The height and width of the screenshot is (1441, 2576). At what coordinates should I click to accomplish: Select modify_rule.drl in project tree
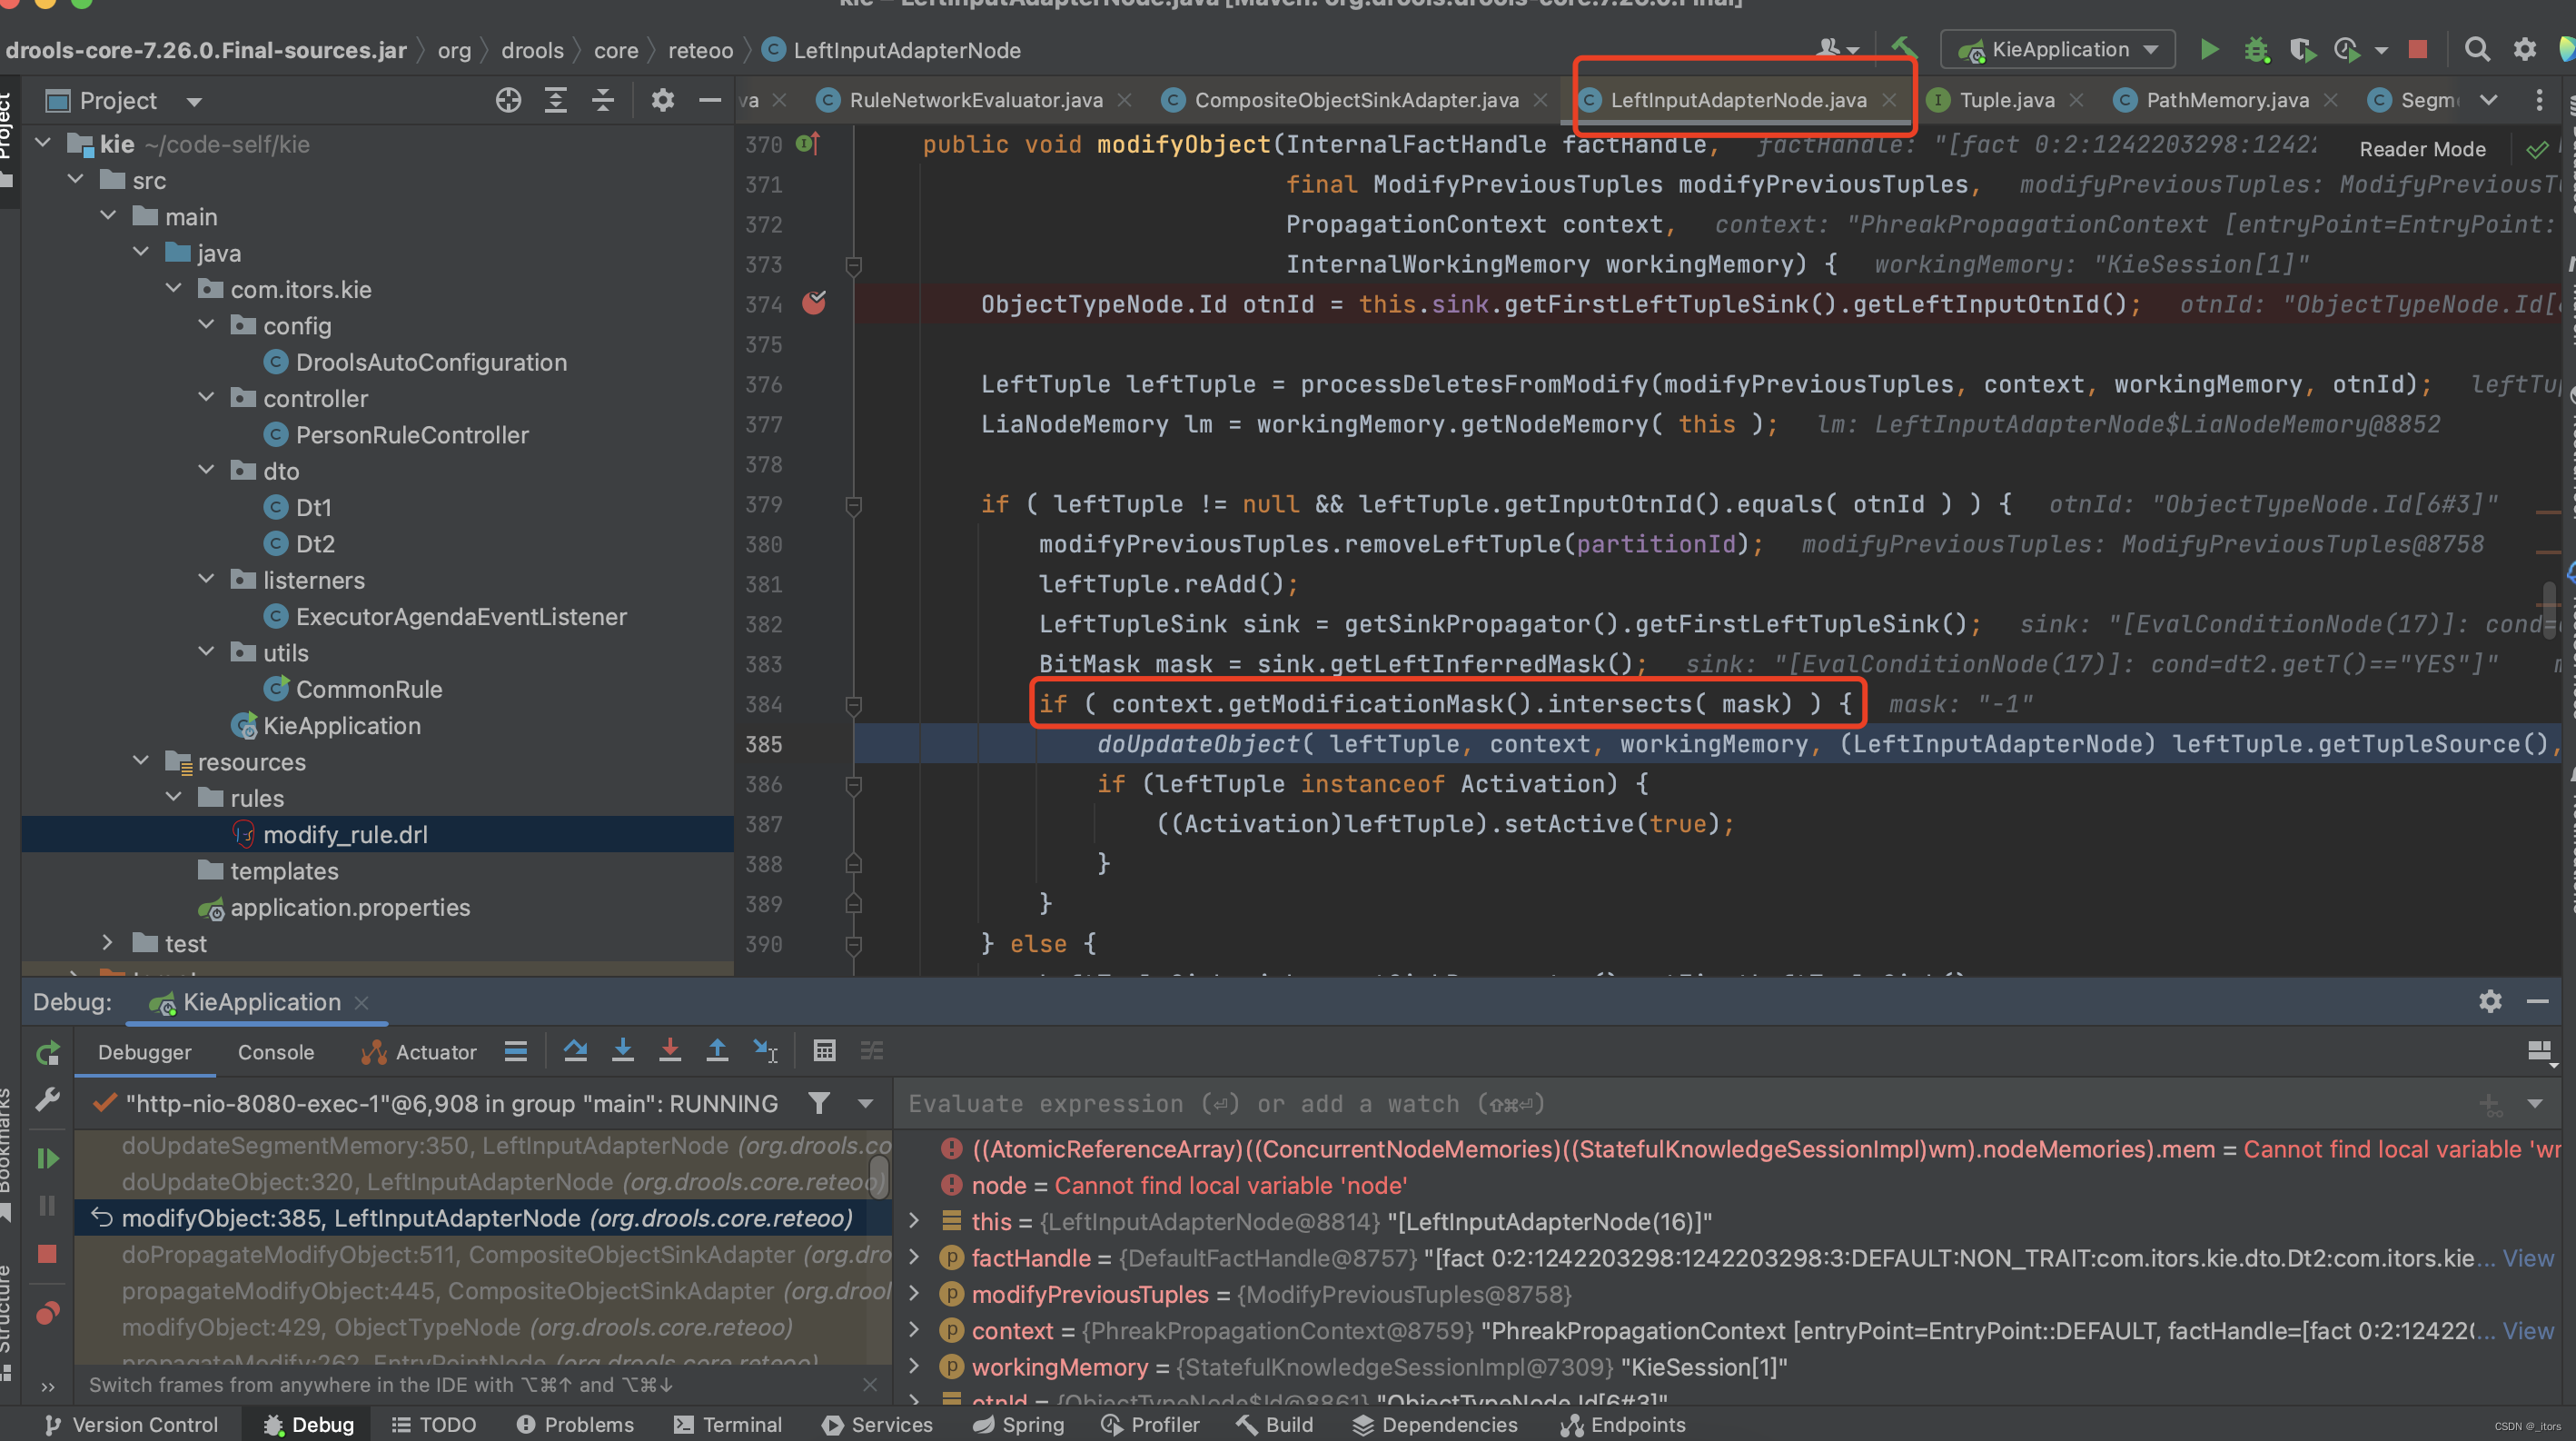[345, 834]
